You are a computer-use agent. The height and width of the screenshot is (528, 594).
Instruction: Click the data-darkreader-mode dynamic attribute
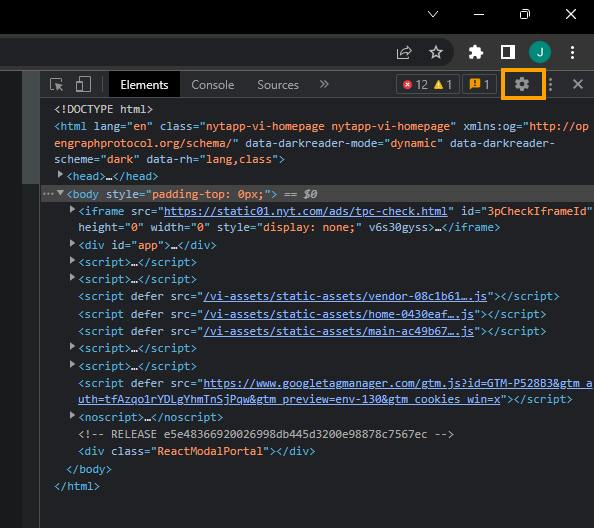(344, 143)
